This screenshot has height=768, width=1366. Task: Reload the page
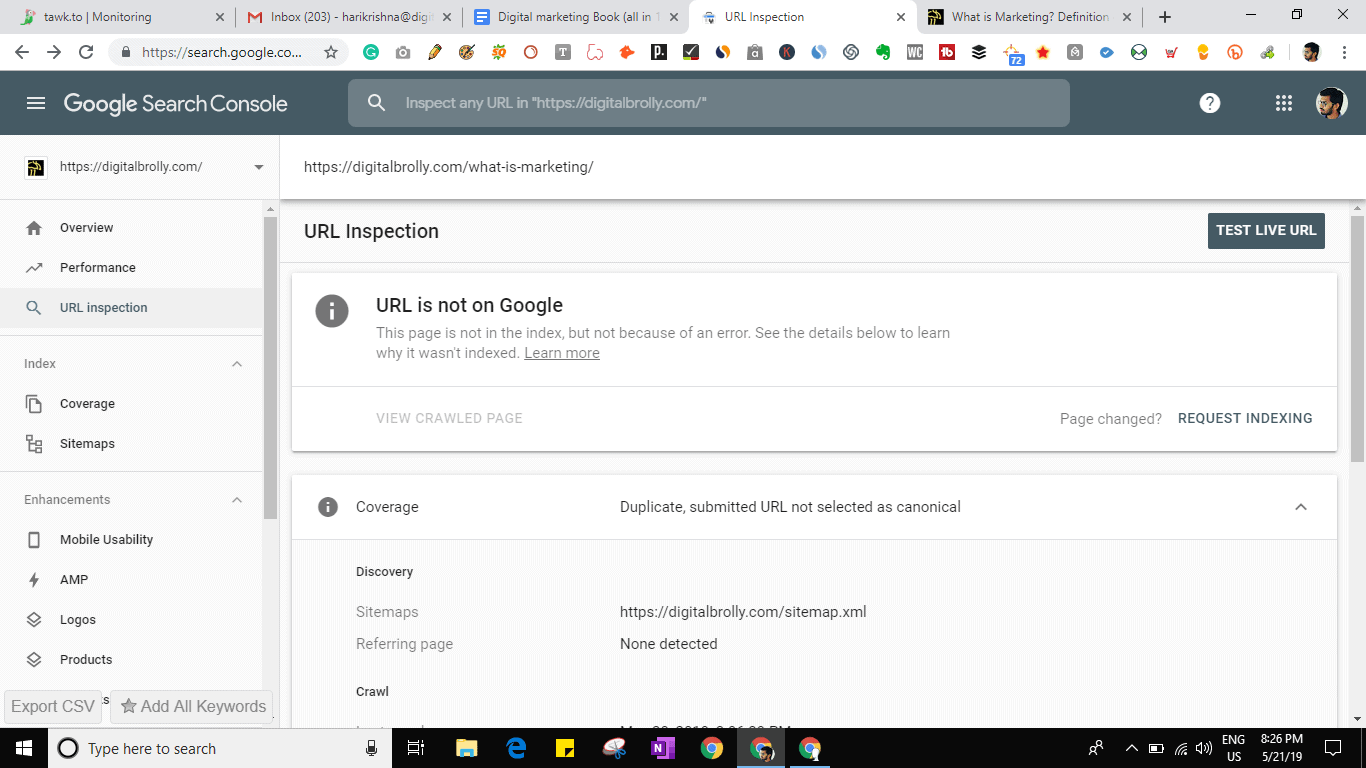(86, 52)
